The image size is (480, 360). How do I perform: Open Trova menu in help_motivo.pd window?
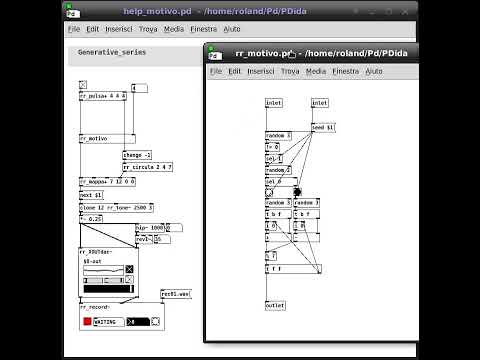pos(148,29)
